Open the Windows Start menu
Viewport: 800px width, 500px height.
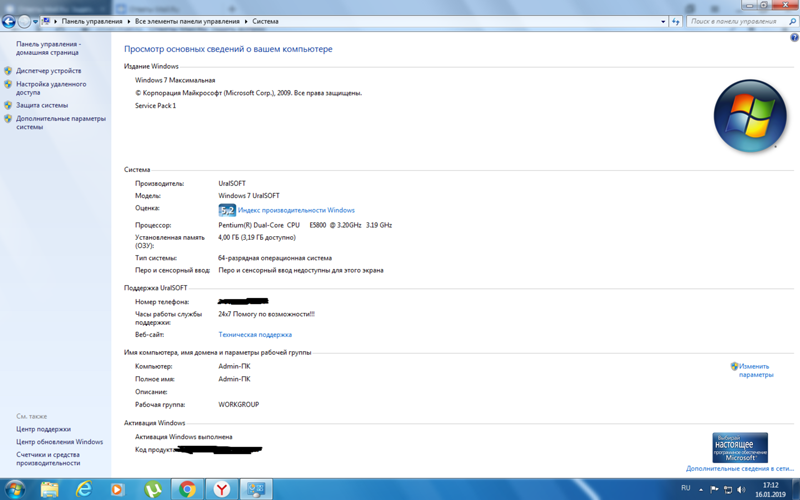14,490
